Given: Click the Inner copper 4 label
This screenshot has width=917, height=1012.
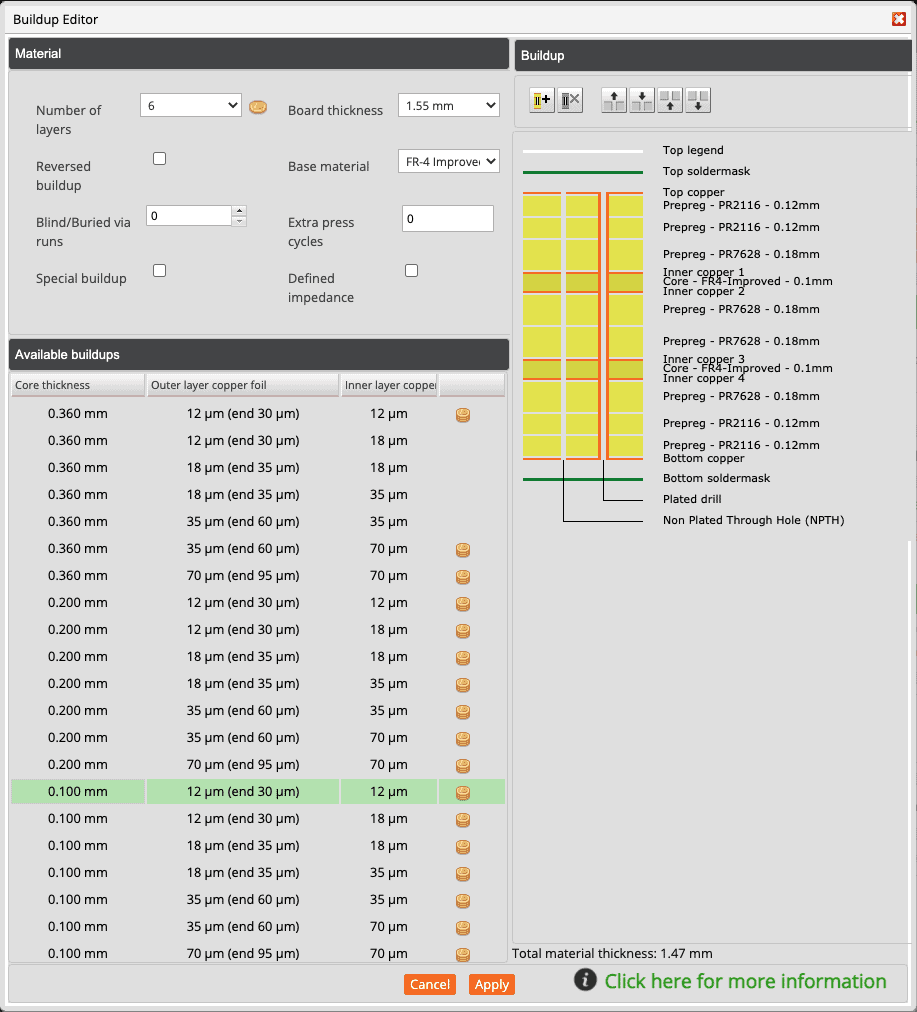Looking at the screenshot, I should click(x=703, y=378).
